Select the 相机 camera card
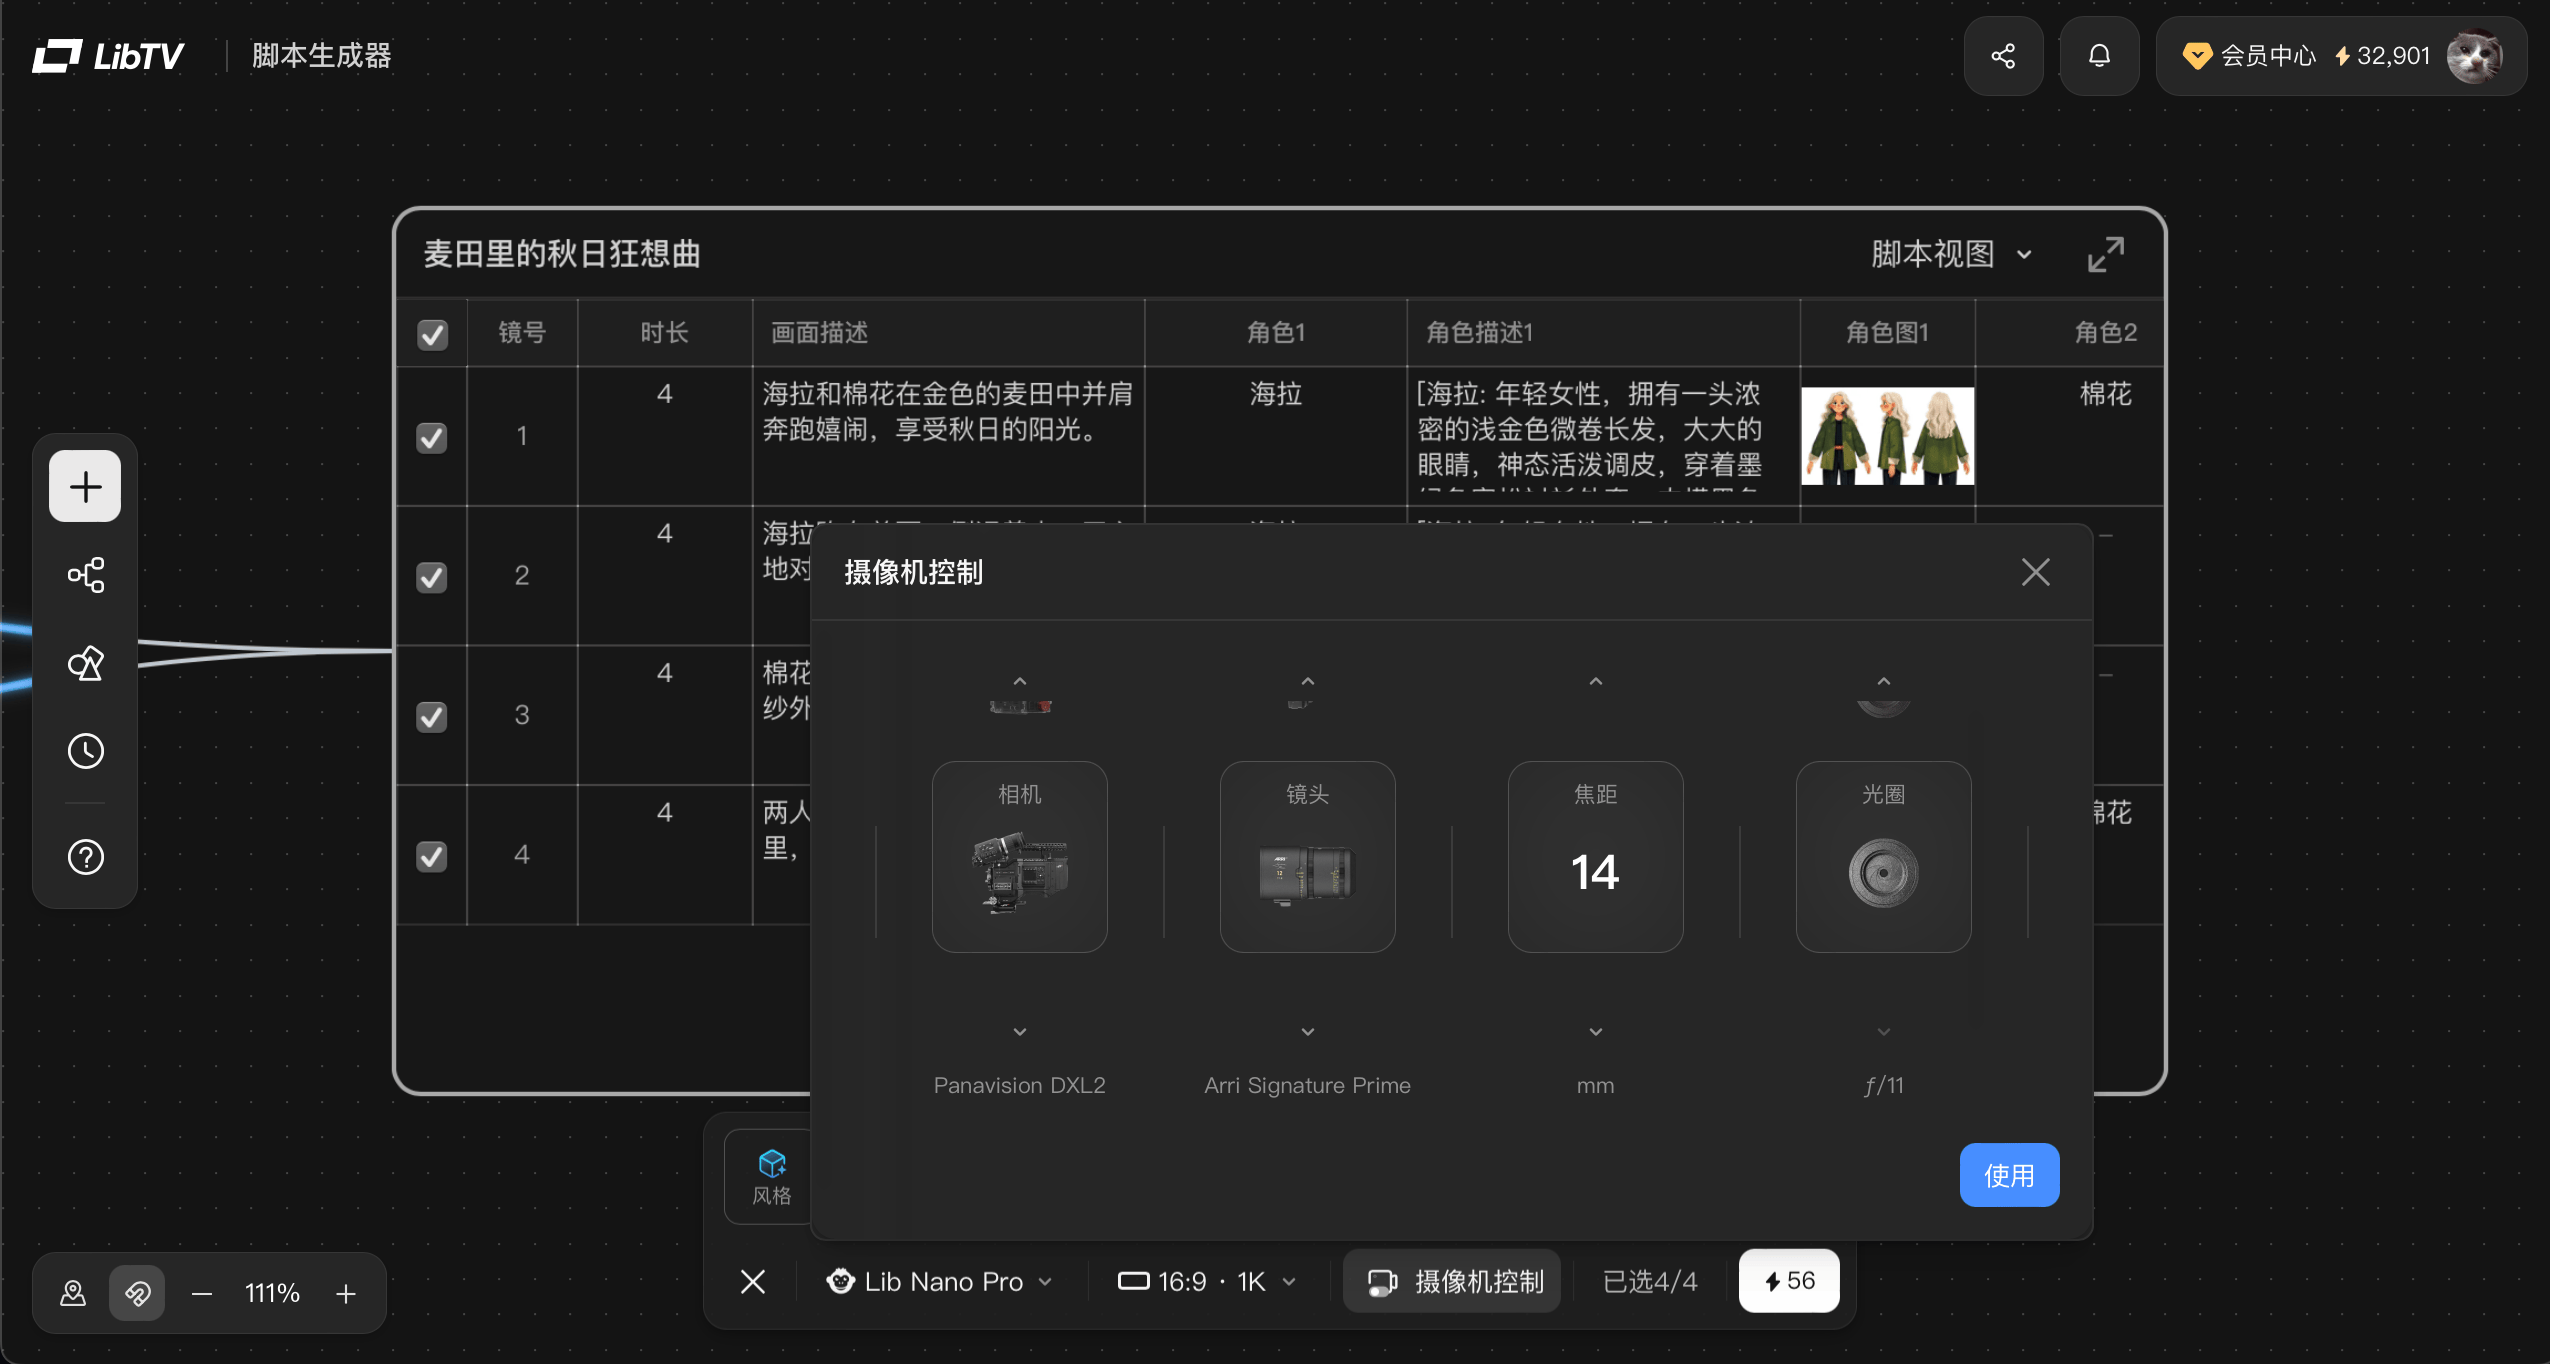This screenshot has width=2550, height=1364. 1020,857
